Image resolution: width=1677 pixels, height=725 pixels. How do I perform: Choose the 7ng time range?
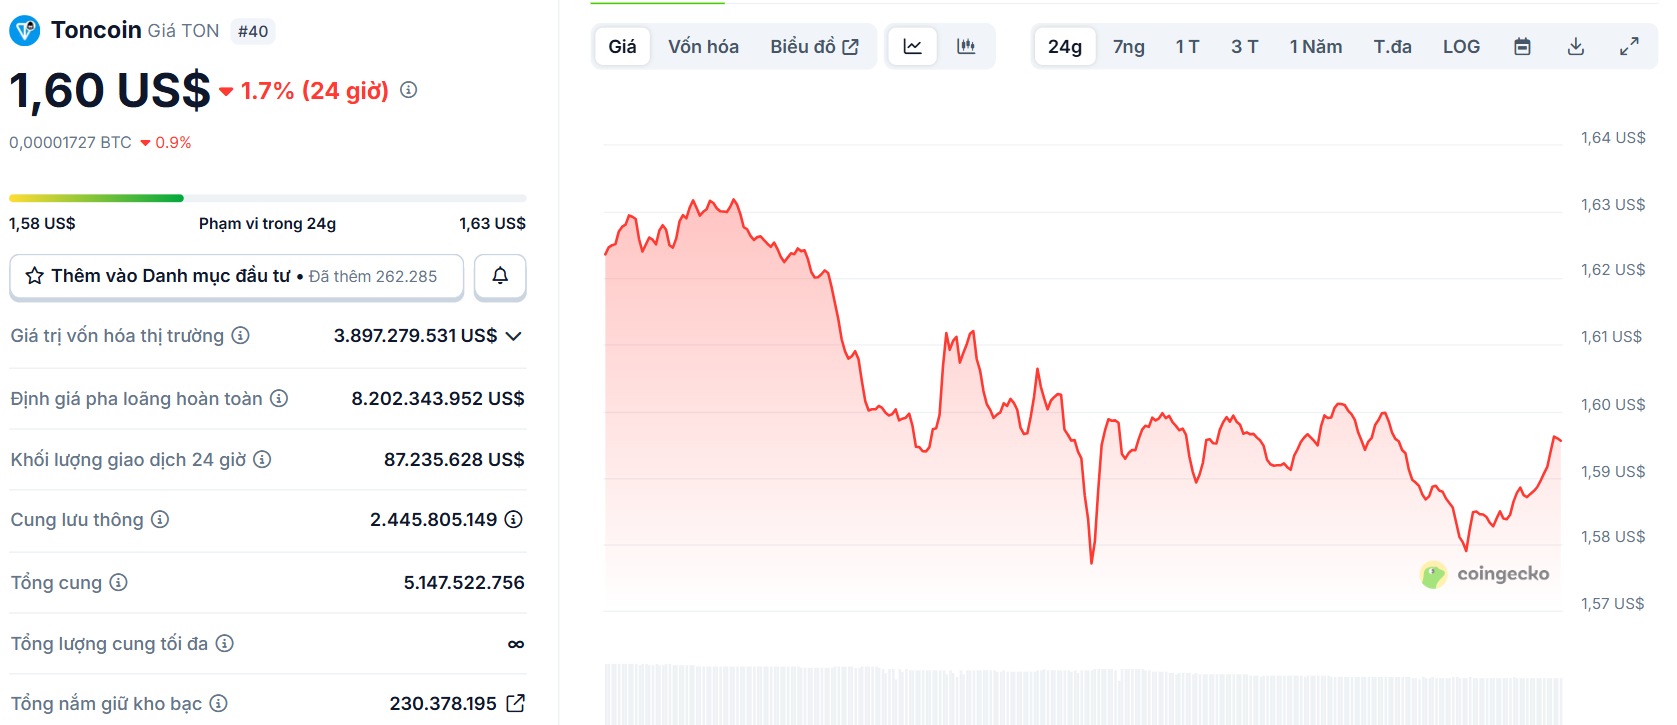coord(1128,46)
